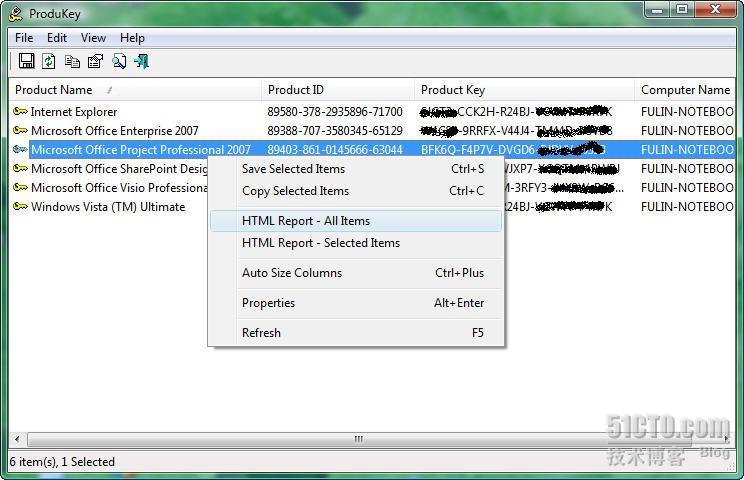This screenshot has width=744, height=480.
Task: Sort by Computer Name column header
Action: 685,90
